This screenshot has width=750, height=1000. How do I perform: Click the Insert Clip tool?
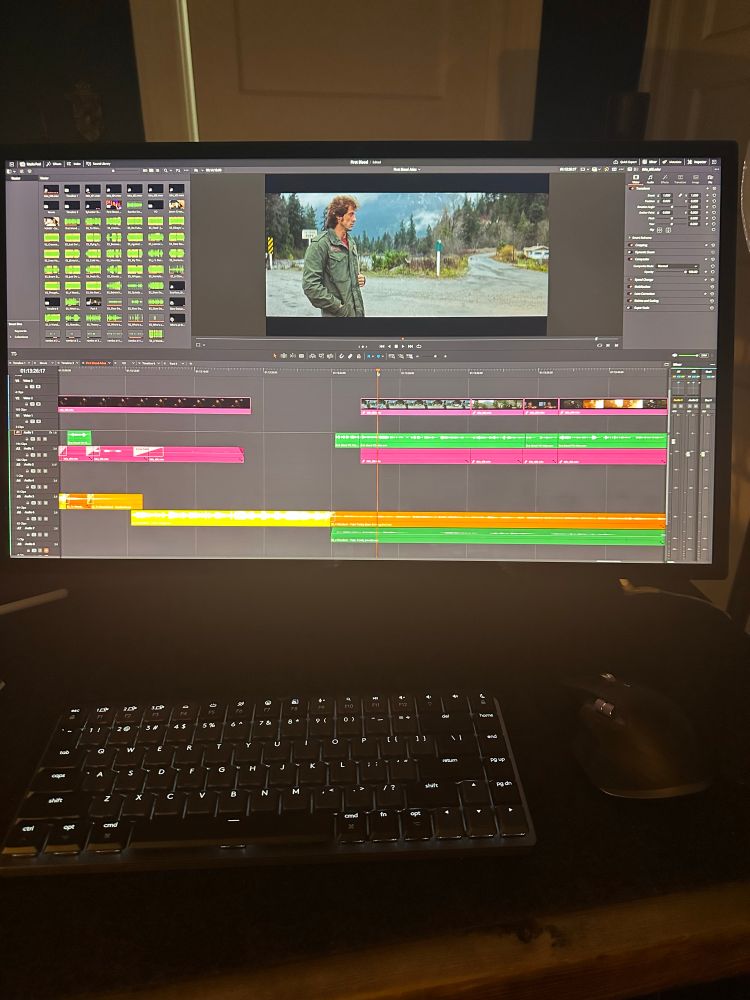pos(312,357)
